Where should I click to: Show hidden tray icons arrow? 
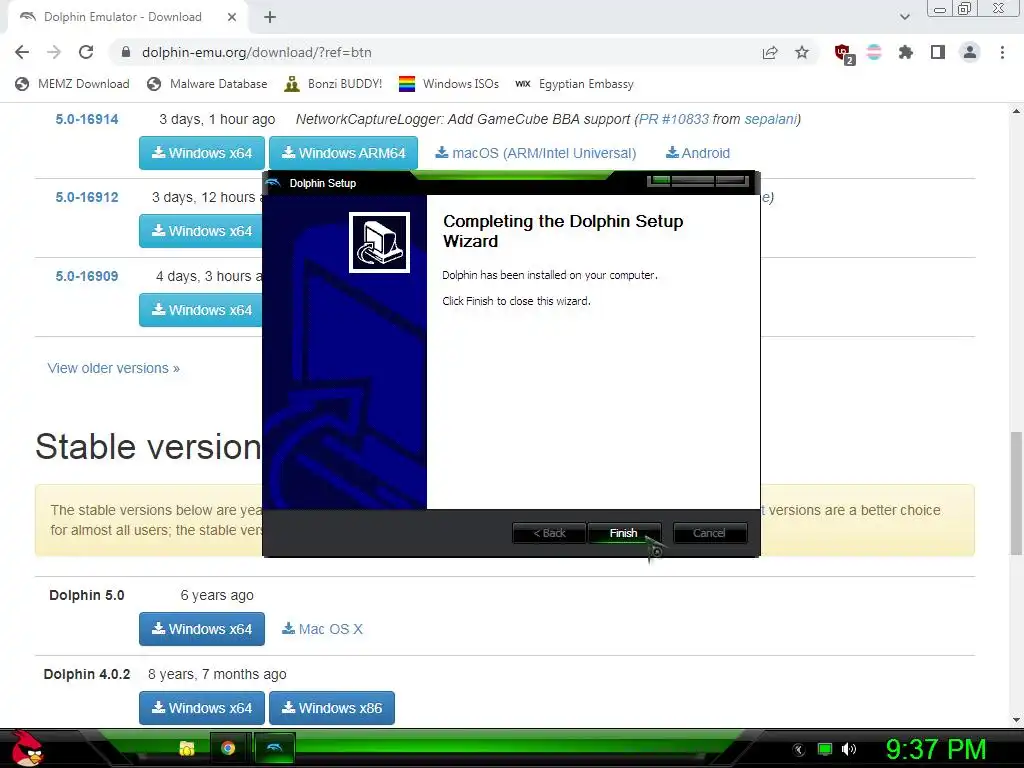tap(799, 749)
